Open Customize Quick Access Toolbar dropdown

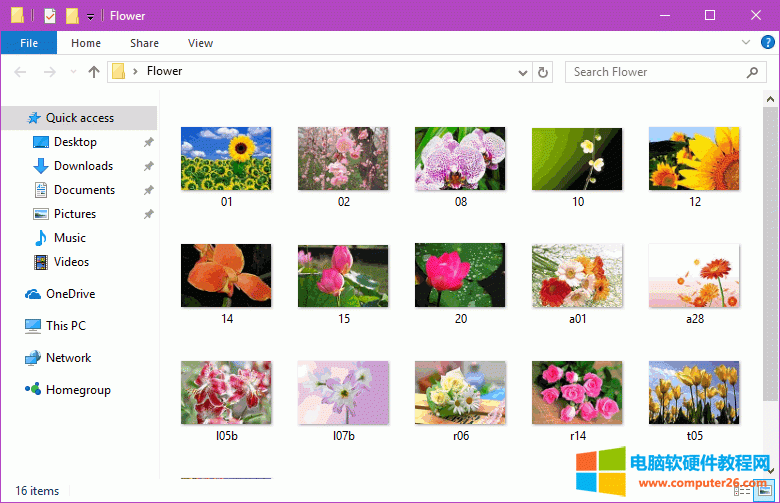pos(90,16)
